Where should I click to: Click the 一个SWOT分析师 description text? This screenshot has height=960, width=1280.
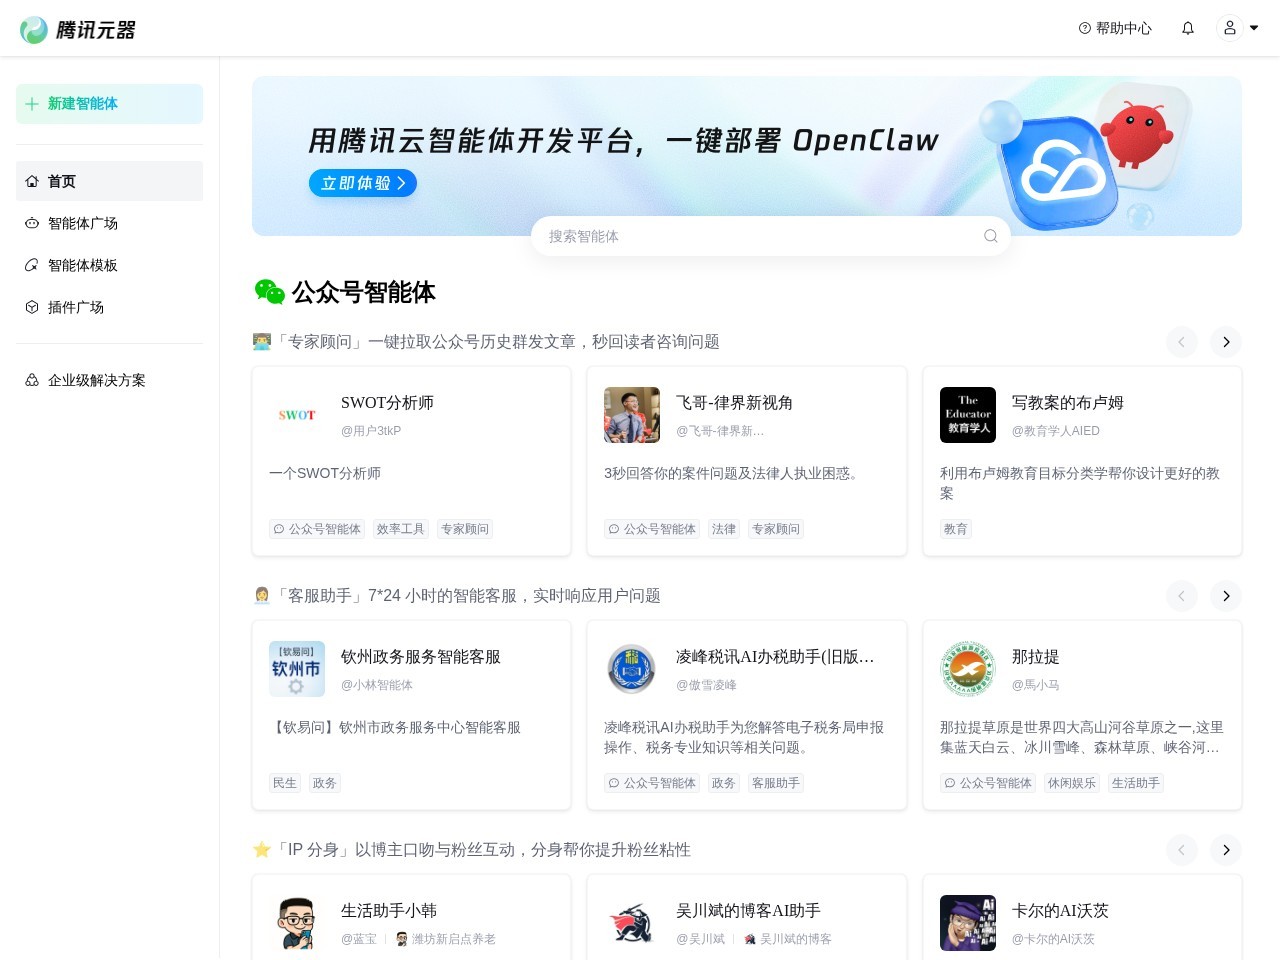(x=325, y=473)
